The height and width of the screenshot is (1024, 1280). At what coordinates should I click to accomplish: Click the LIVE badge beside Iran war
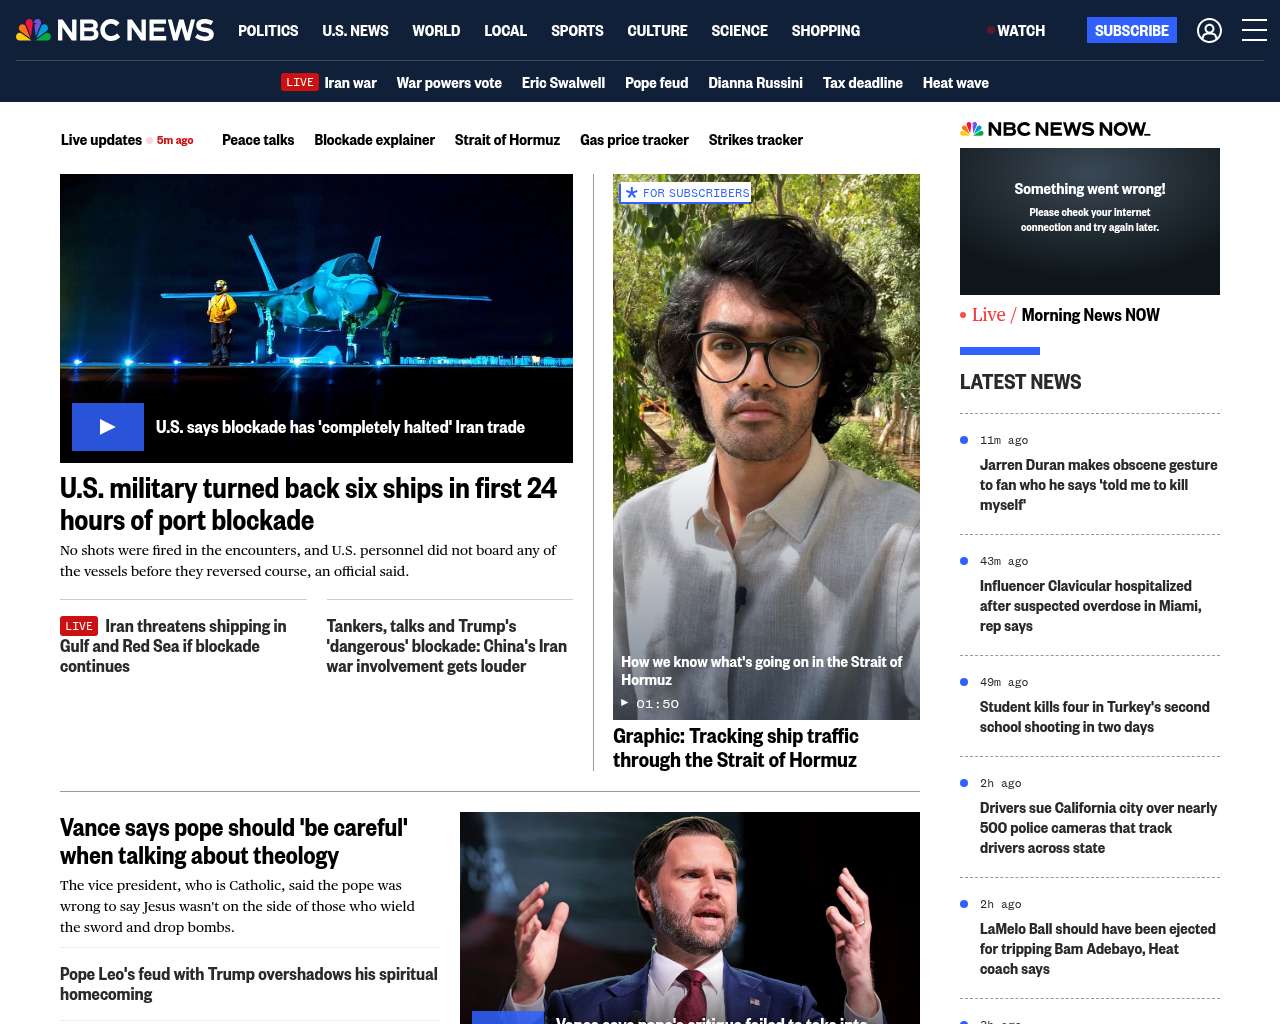click(x=300, y=82)
